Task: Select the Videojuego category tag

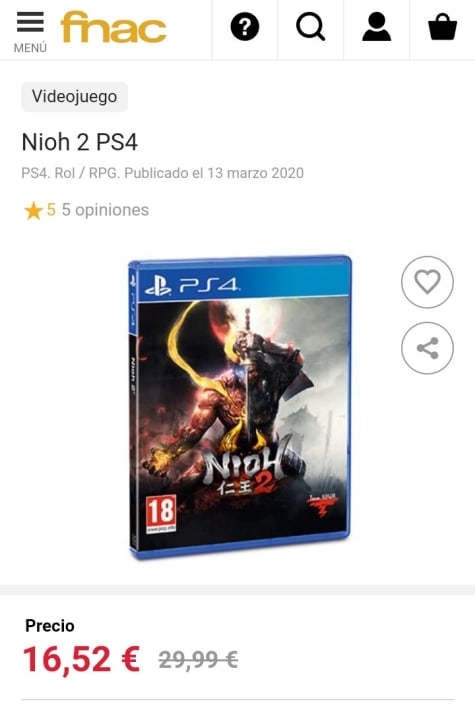Action: [75, 97]
